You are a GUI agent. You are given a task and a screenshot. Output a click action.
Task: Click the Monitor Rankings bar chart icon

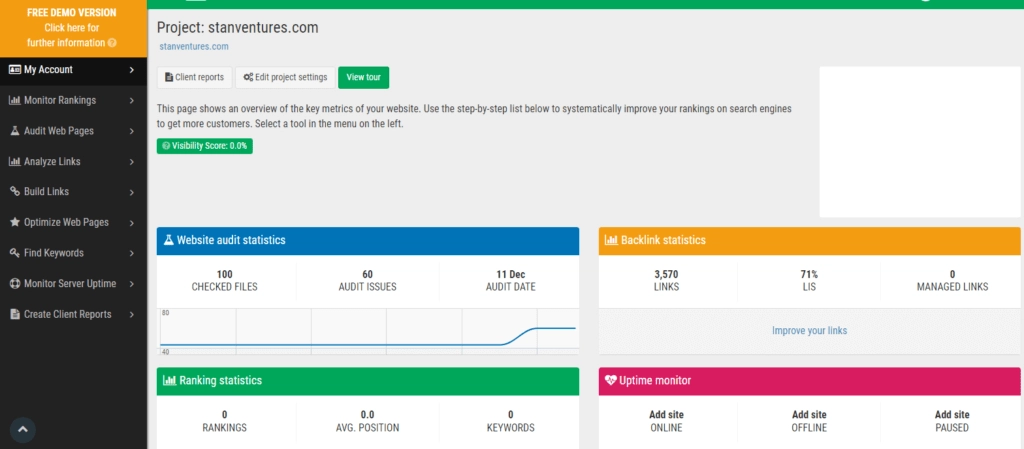point(15,100)
